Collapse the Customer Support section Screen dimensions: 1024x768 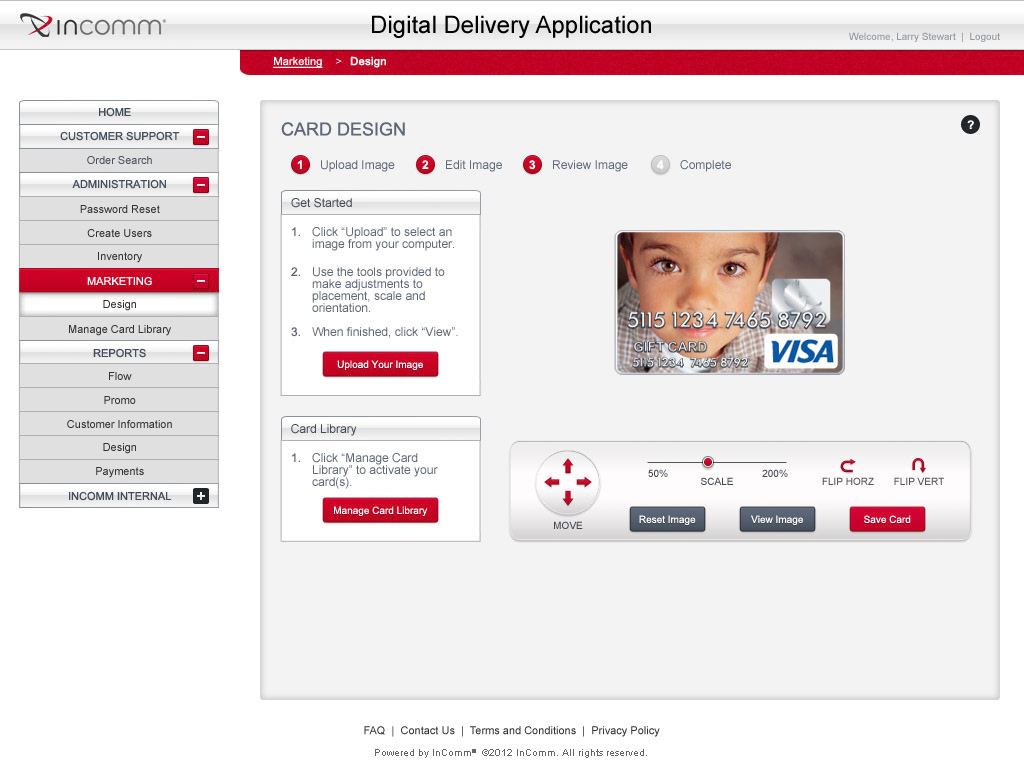[x=201, y=136]
